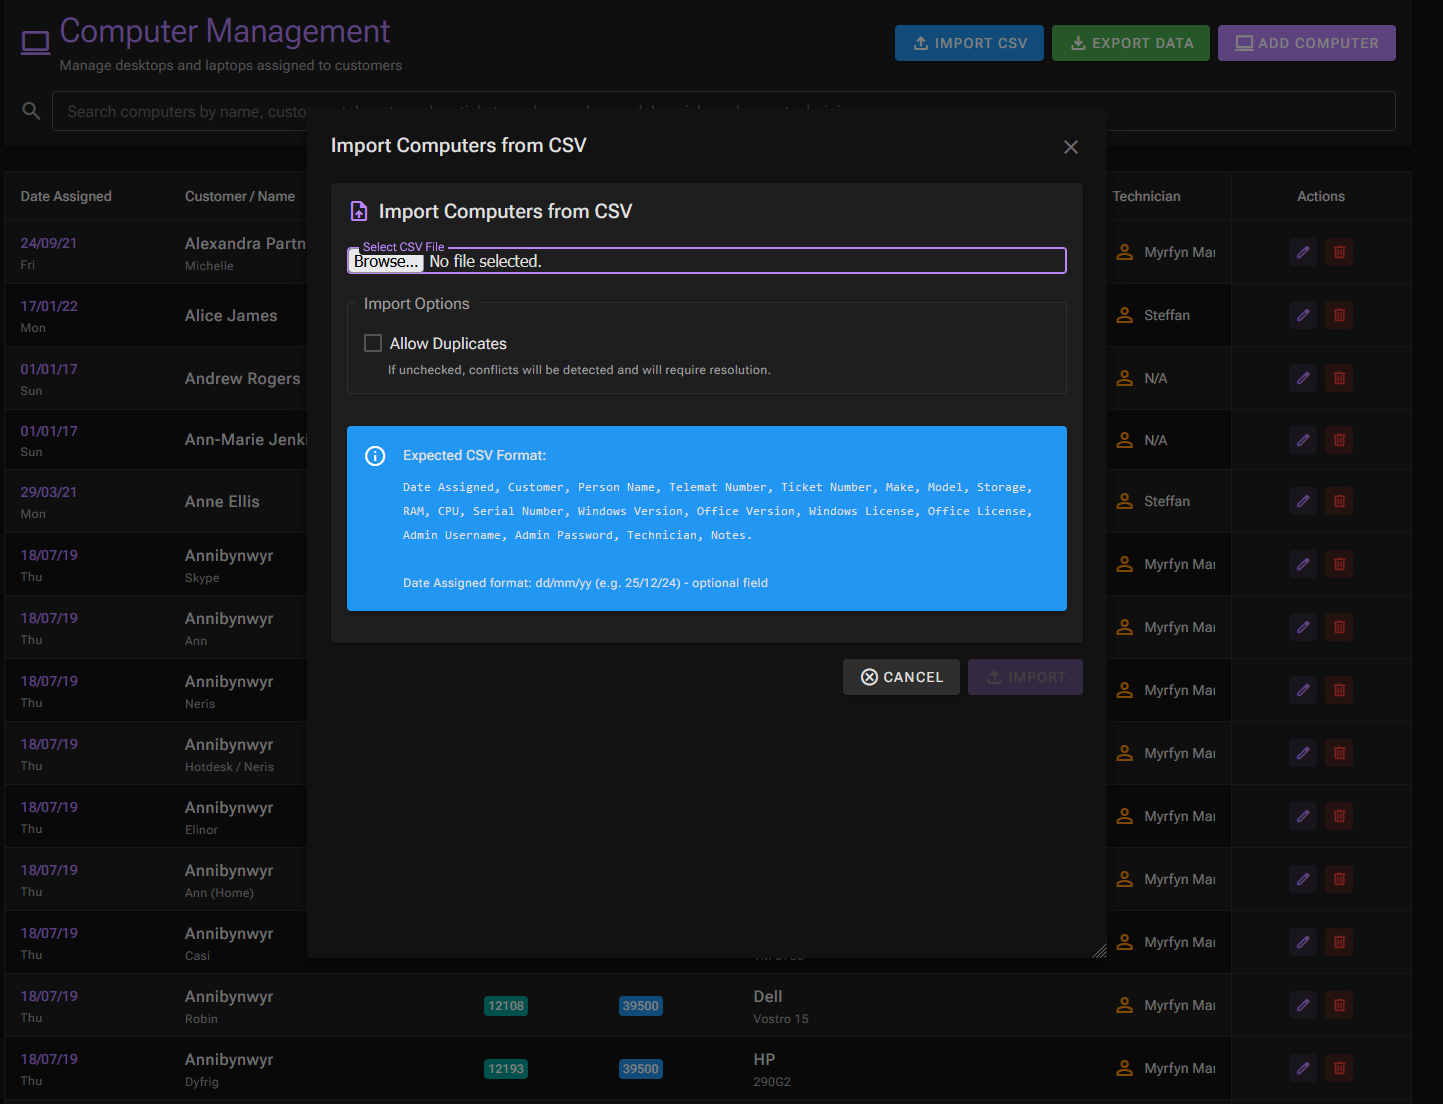The height and width of the screenshot is (1104, 1443).
Task: Click the computer monitor icon beside the page title
Action: click(35, 41)
